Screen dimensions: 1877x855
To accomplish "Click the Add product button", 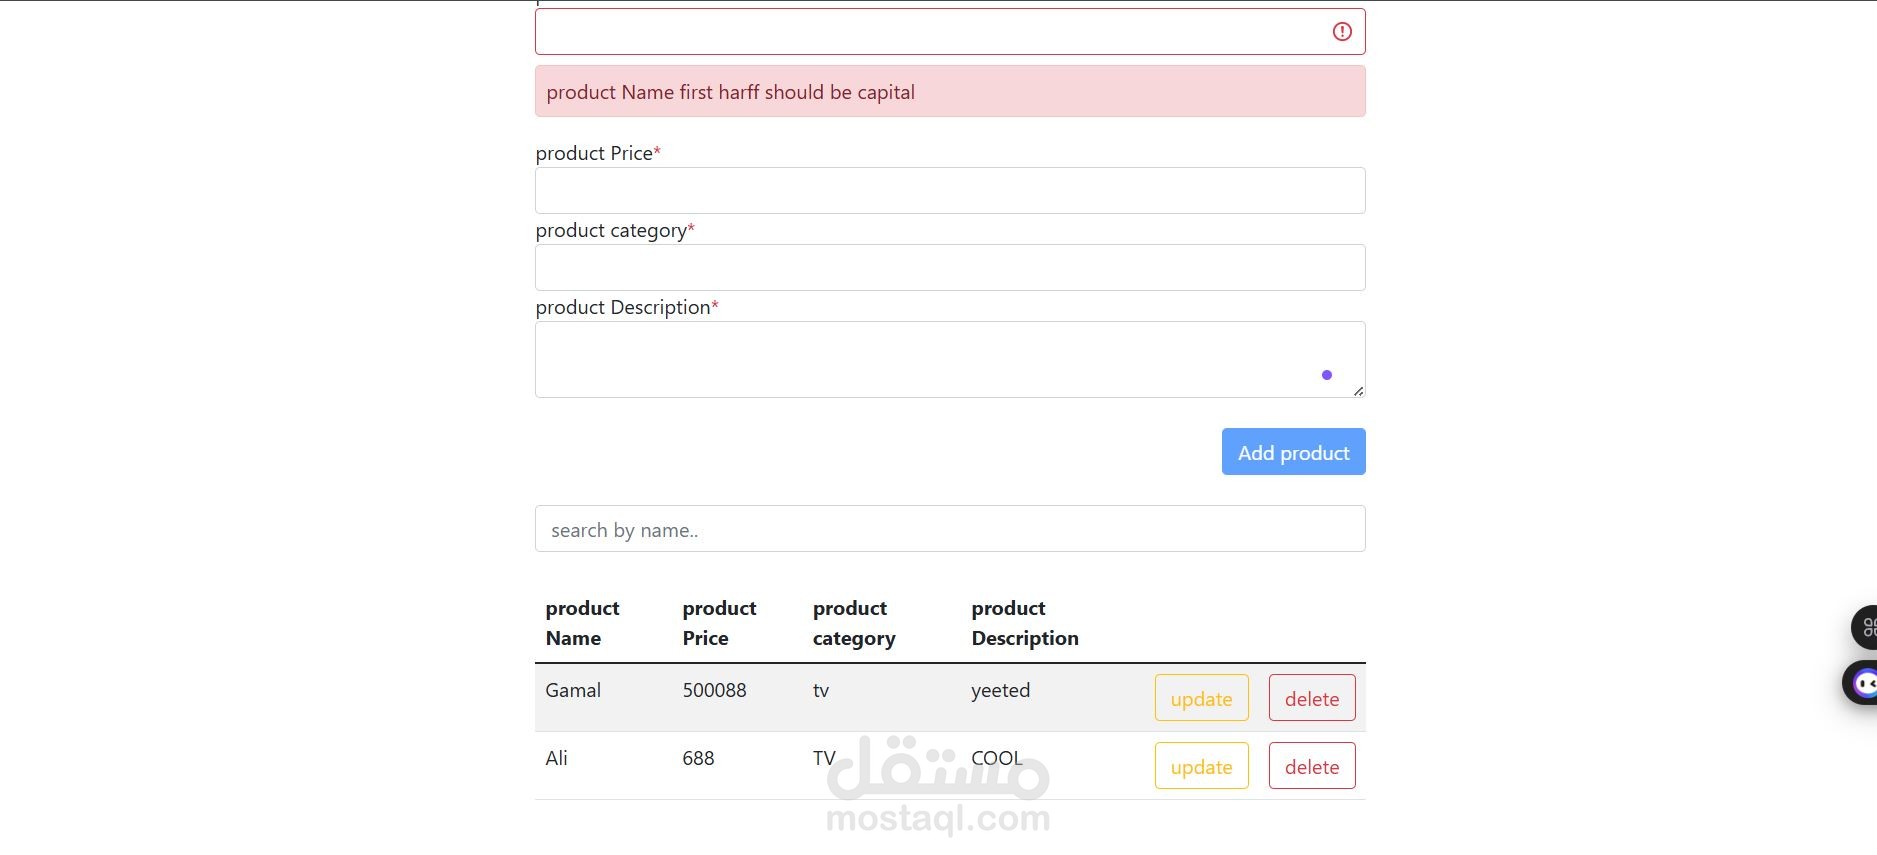I will click(x=1293, y=452).
